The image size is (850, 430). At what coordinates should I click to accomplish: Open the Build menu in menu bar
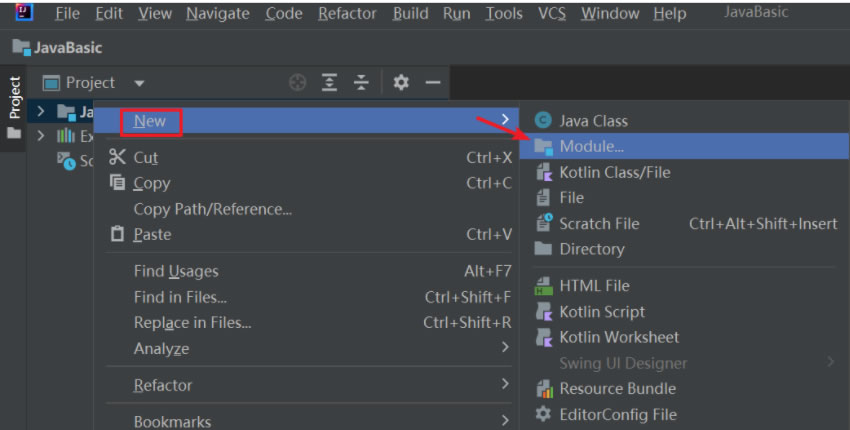410,13
